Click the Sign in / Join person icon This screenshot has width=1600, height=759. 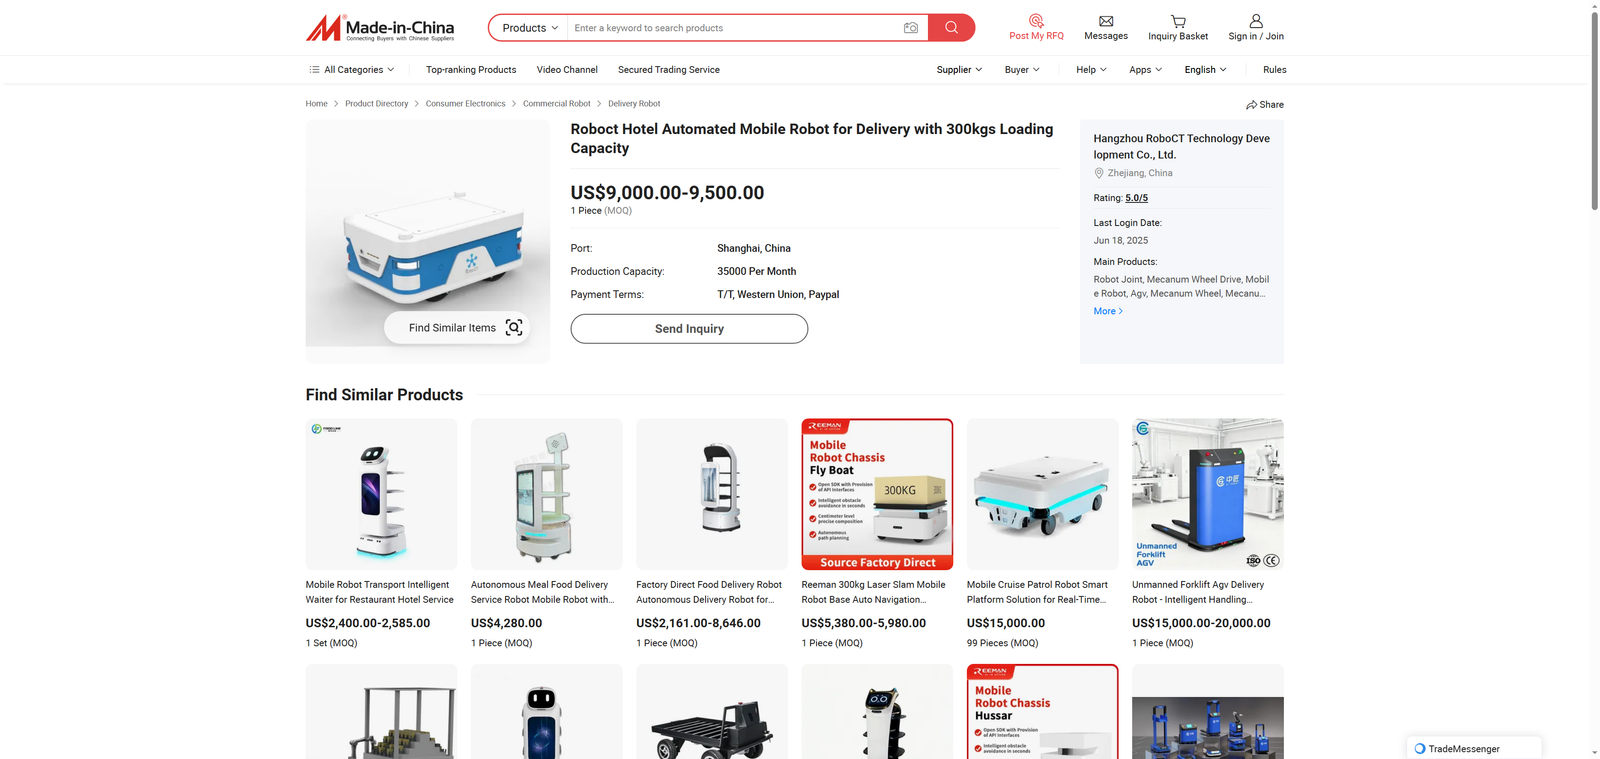1256,21
